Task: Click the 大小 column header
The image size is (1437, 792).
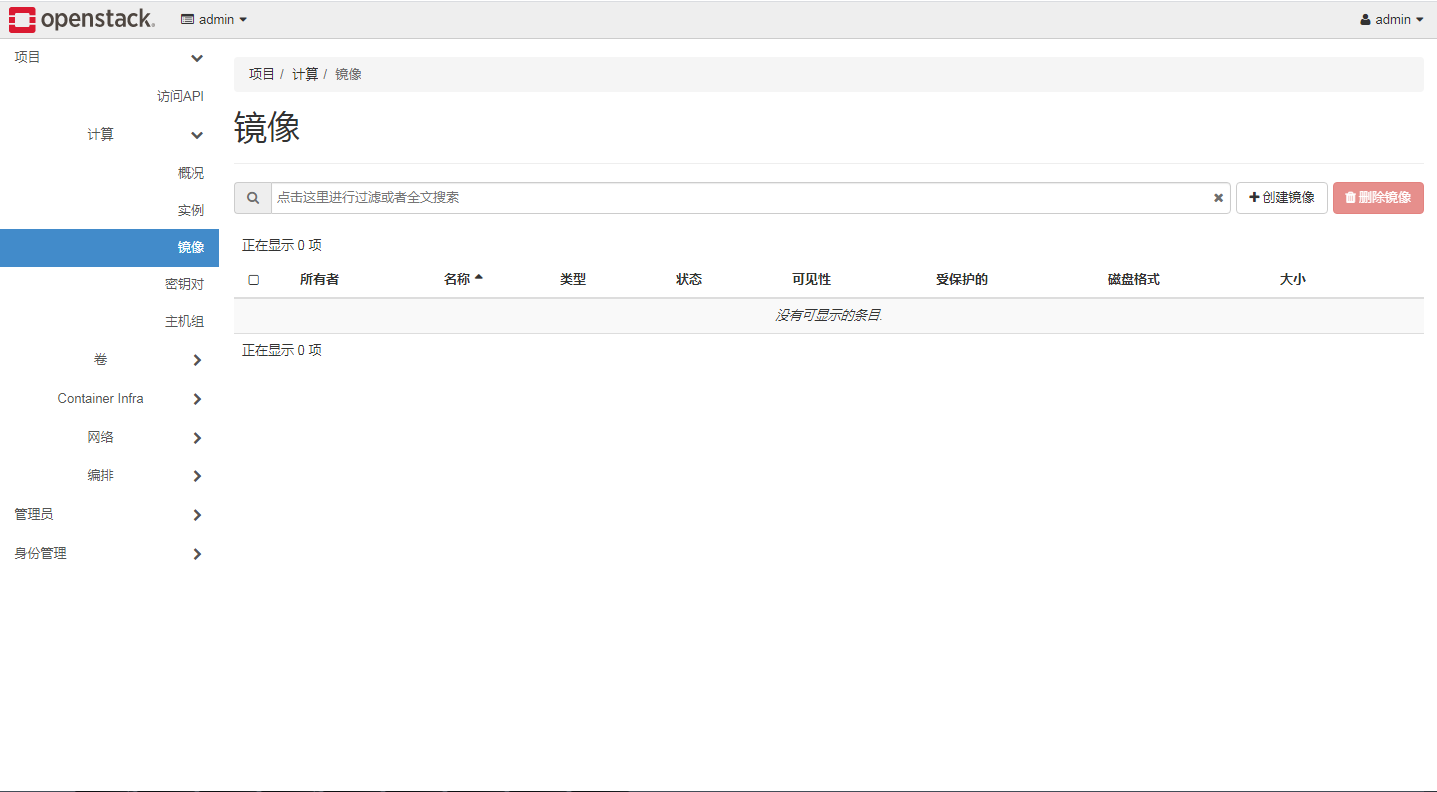Action: click(x=1293, y=279)
